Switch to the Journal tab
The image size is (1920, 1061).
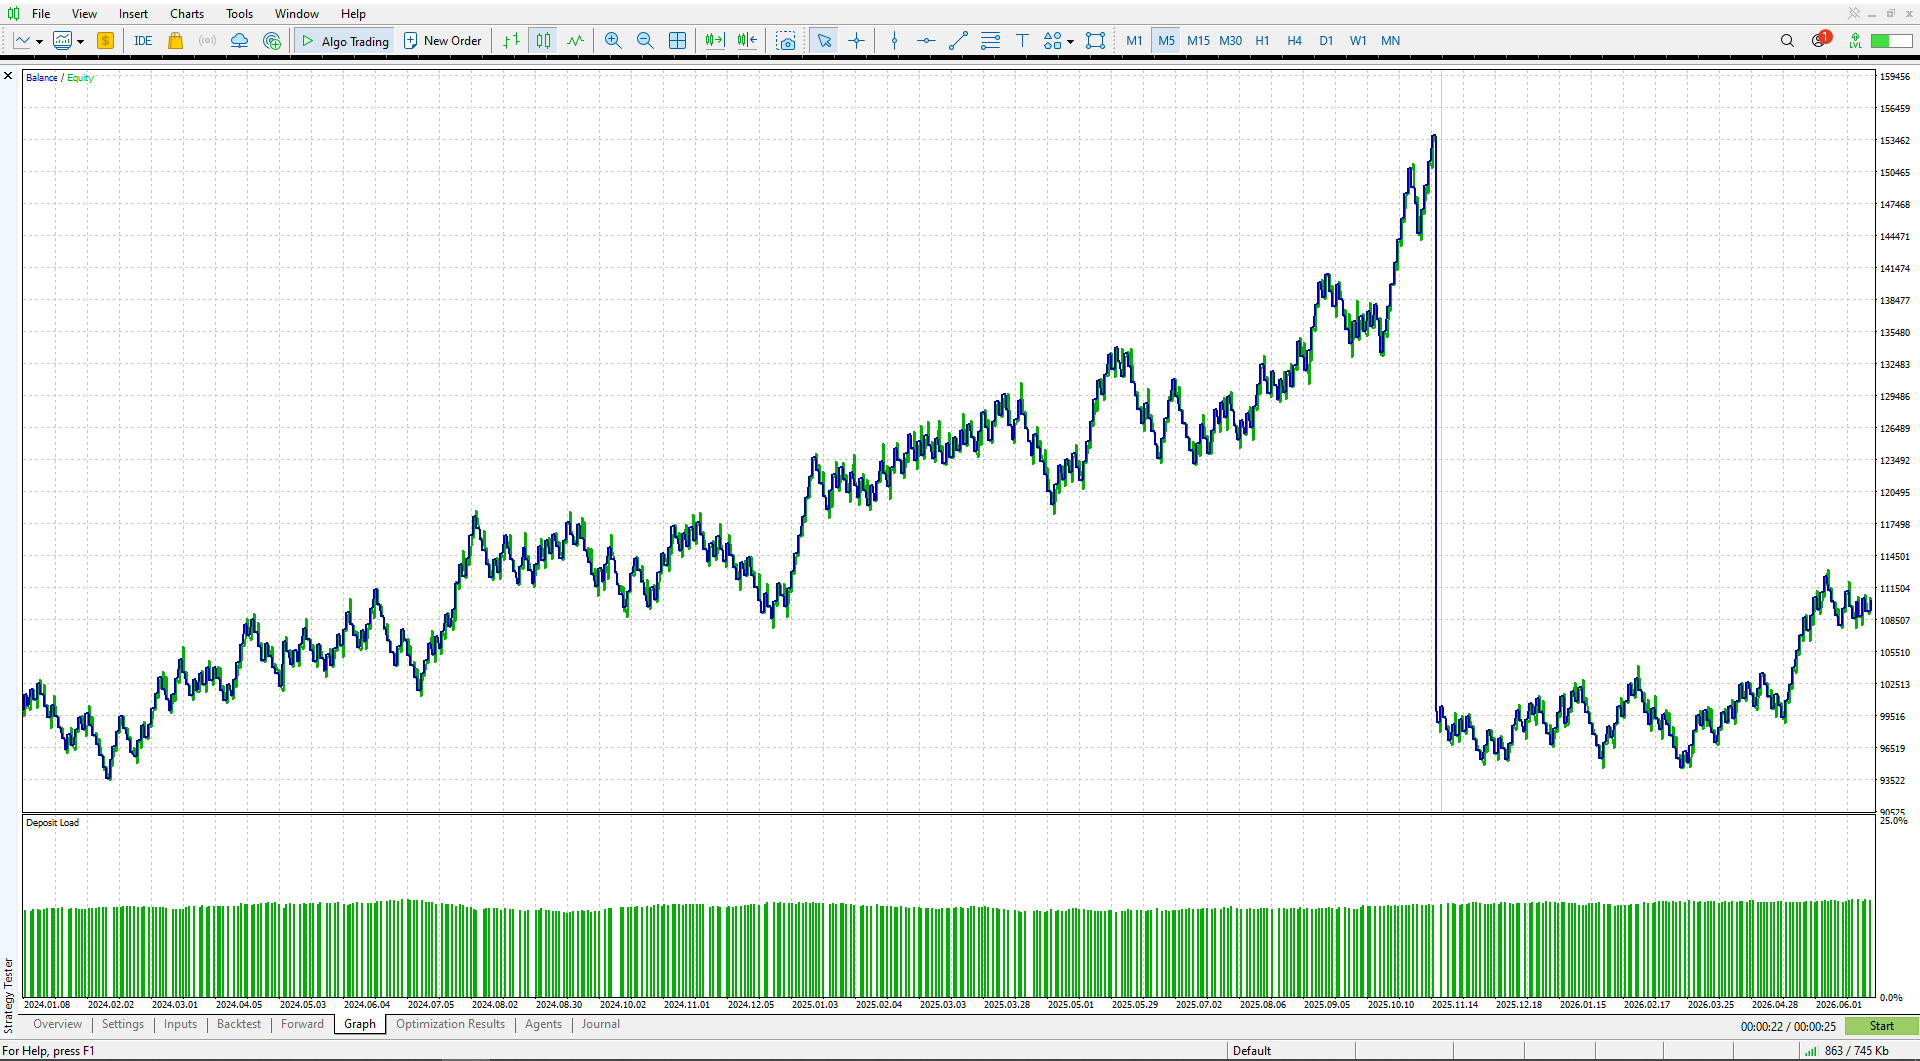pos(601,1024)
